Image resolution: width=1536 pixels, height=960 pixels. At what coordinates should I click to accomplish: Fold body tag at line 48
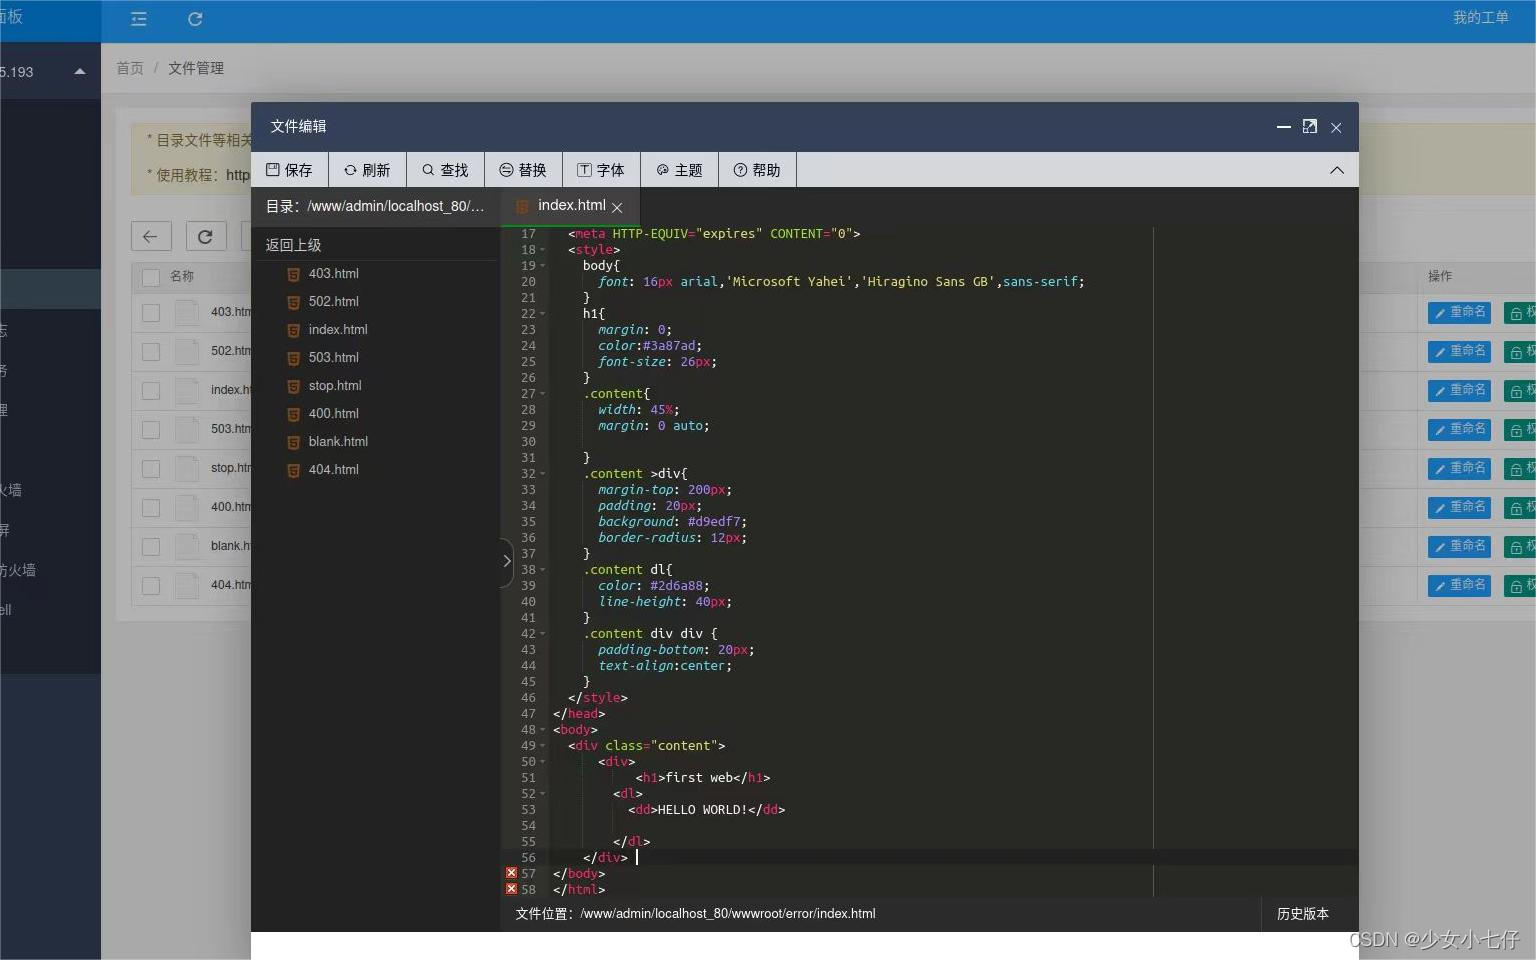point(542,730)
